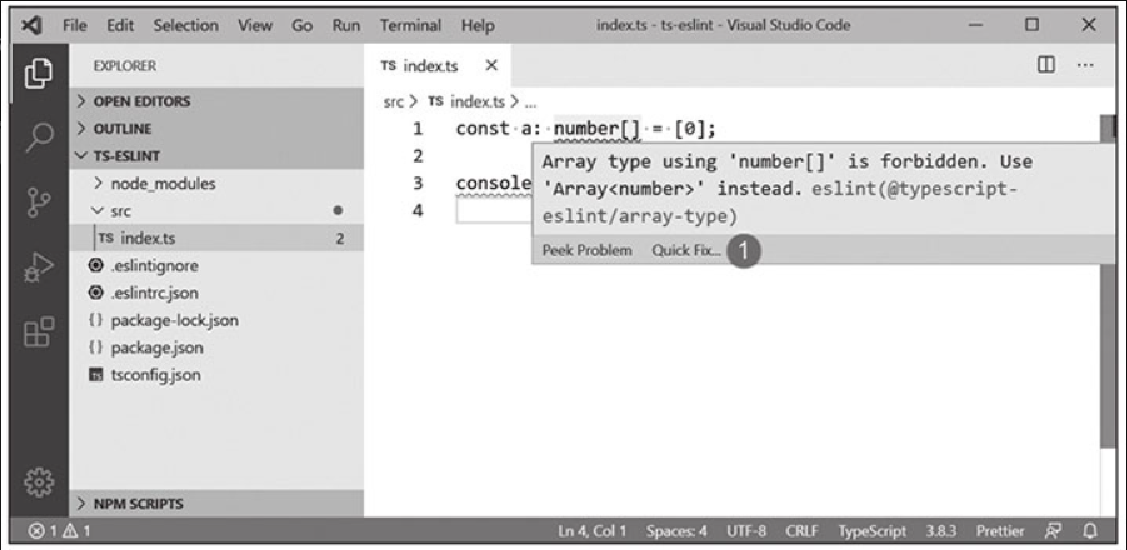Open the Source Control view
Screen dimensions: 1127x550
pyautogui.click(x=38, y=202)
